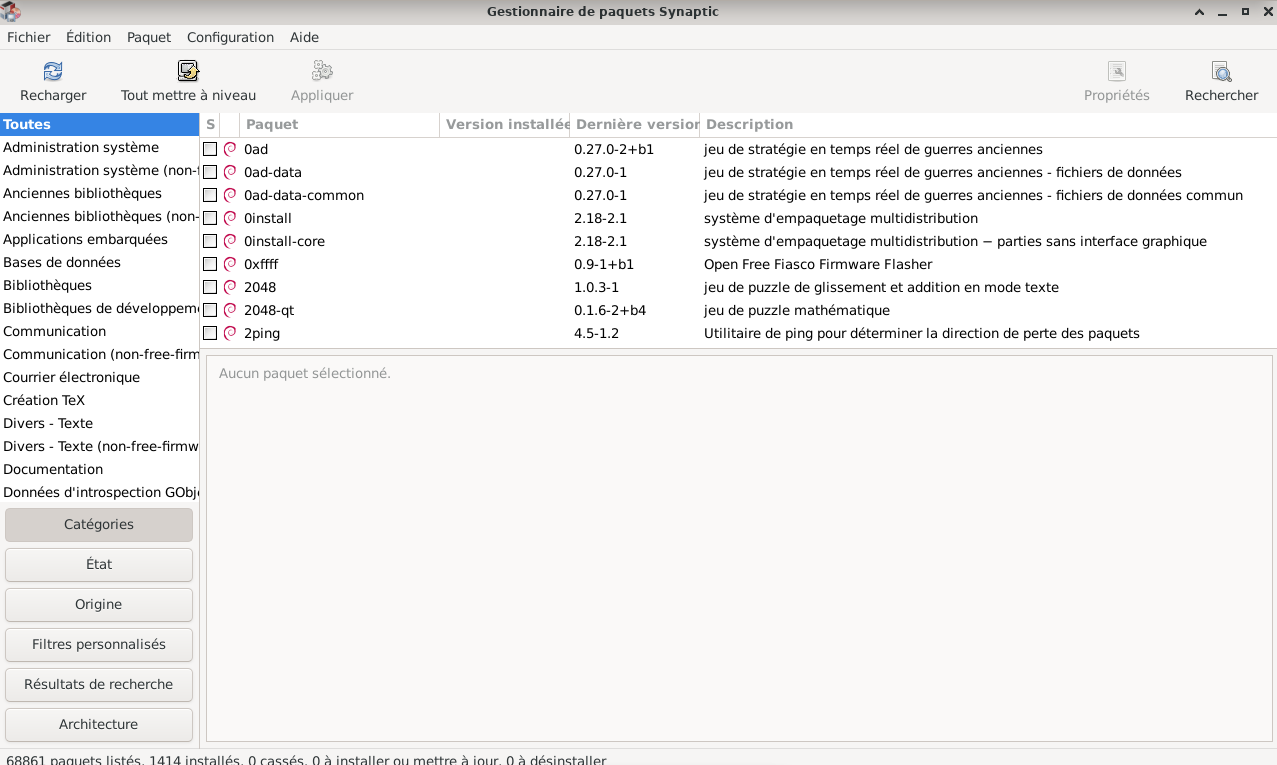Switch the filter to État

[x=99, y=564]
